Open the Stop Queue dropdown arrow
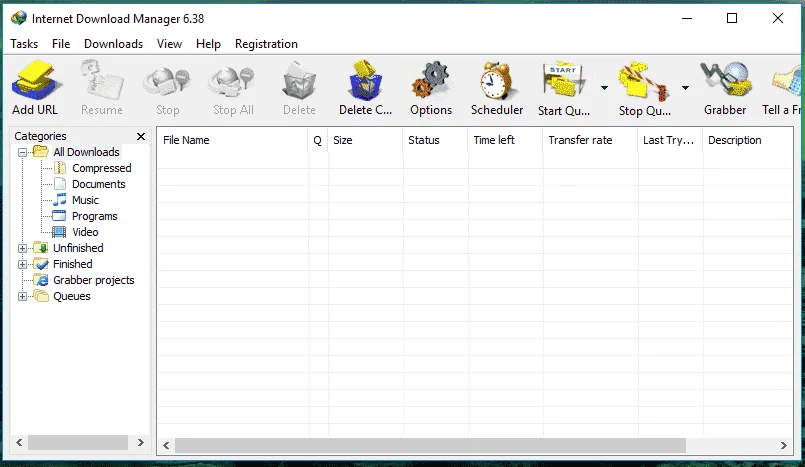The image size is (805, 467). click(x=685, y=88)
